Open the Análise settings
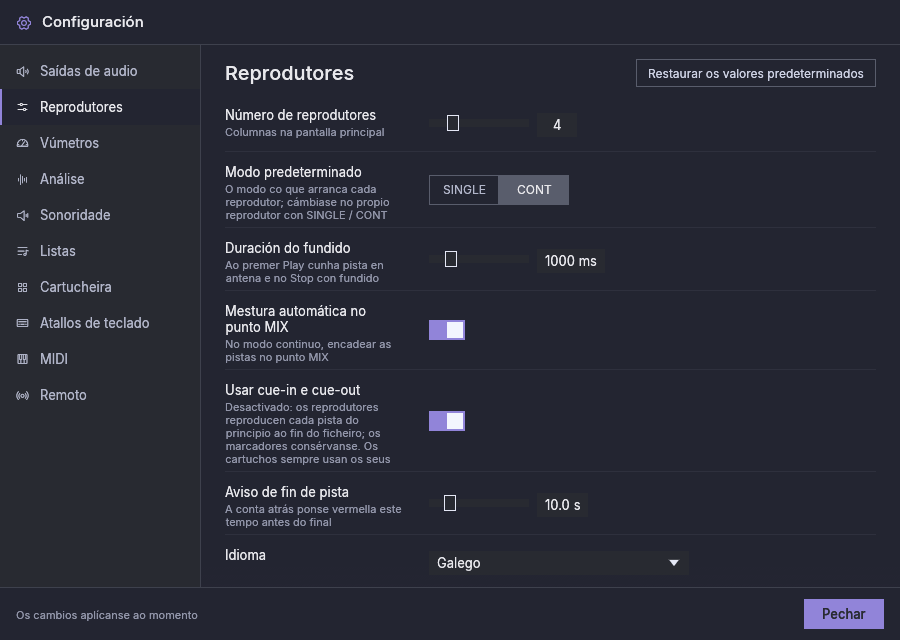 (x=100, y=179)
